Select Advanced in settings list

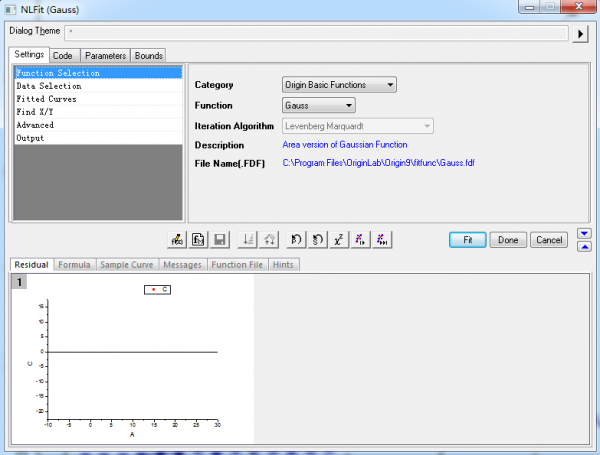click(x=98, y=125)
